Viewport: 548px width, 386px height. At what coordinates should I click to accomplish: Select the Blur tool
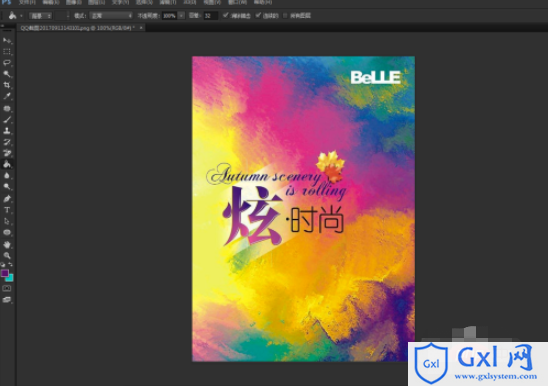[7, 176]
